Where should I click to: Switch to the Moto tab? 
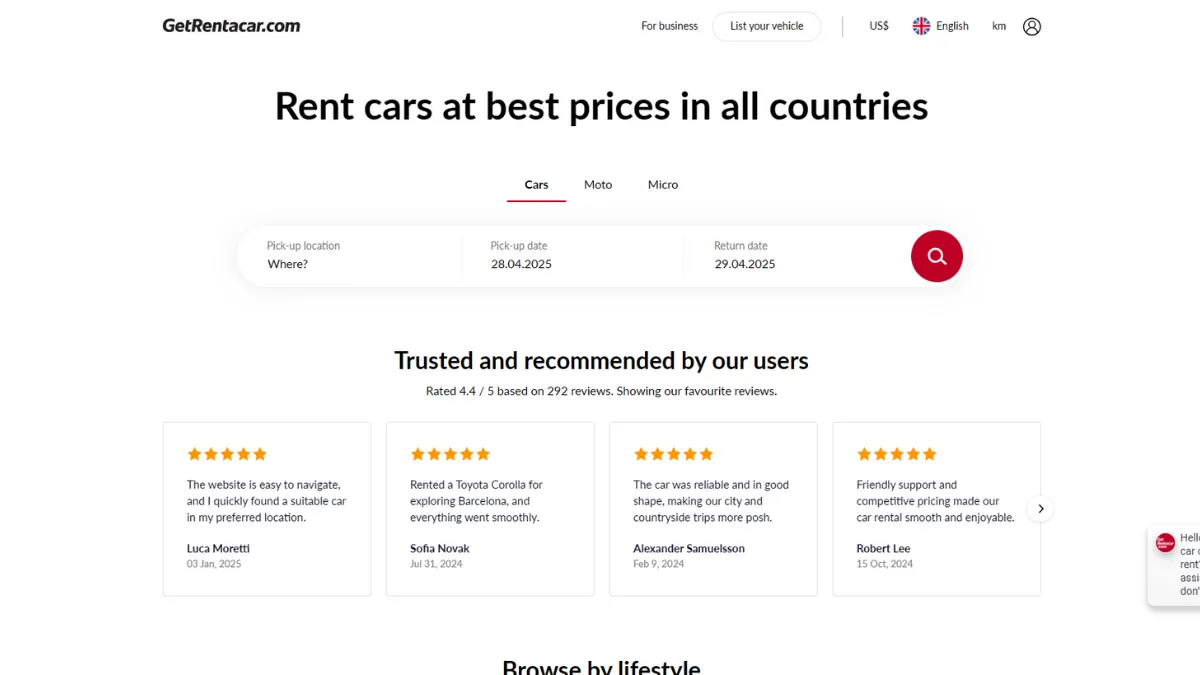click(598, 185)
